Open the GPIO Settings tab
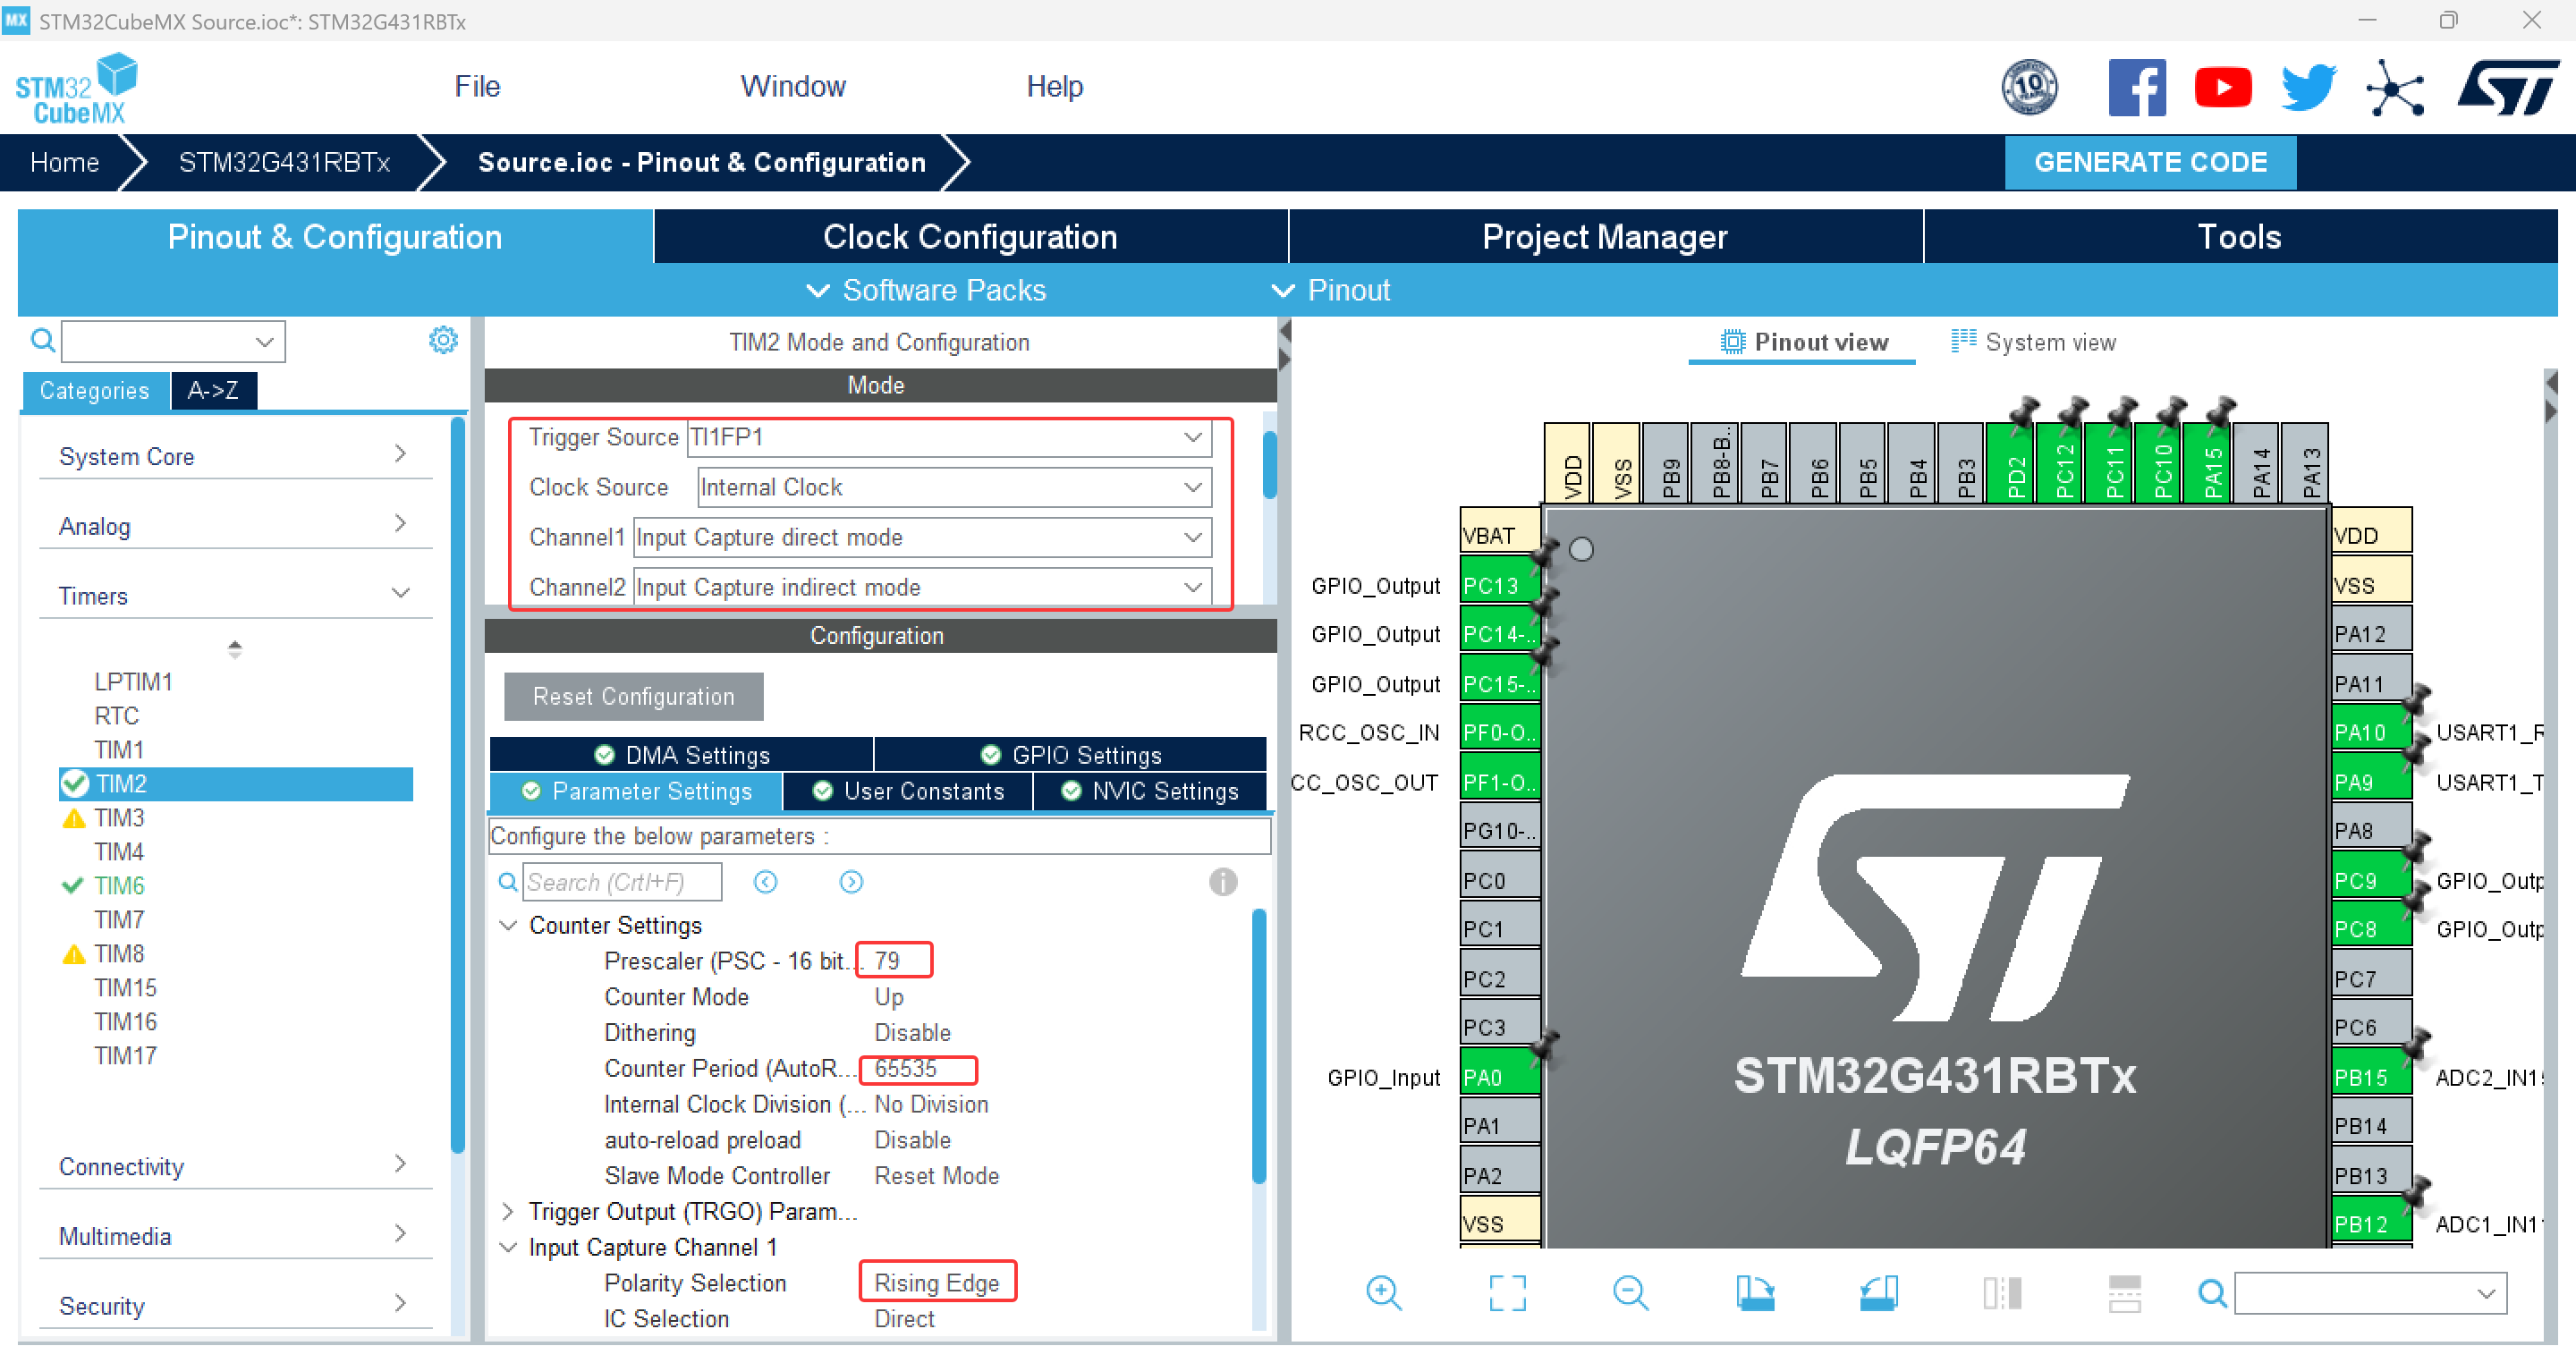Image resolution: width=2576 pixels, height=1363 pixels. coord(1071,754)
